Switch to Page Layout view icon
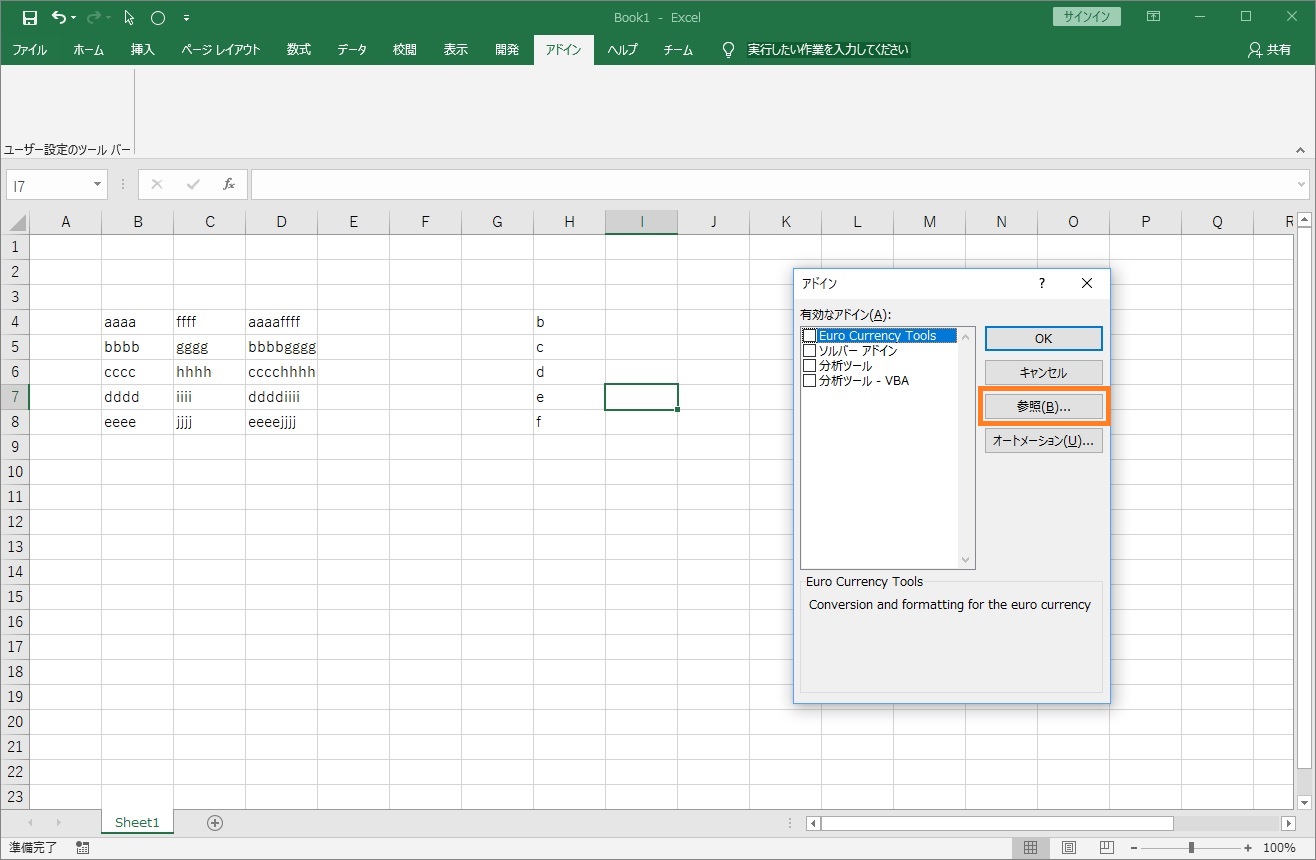This screenshot has width=1316, height=860. coord(1069,848)
